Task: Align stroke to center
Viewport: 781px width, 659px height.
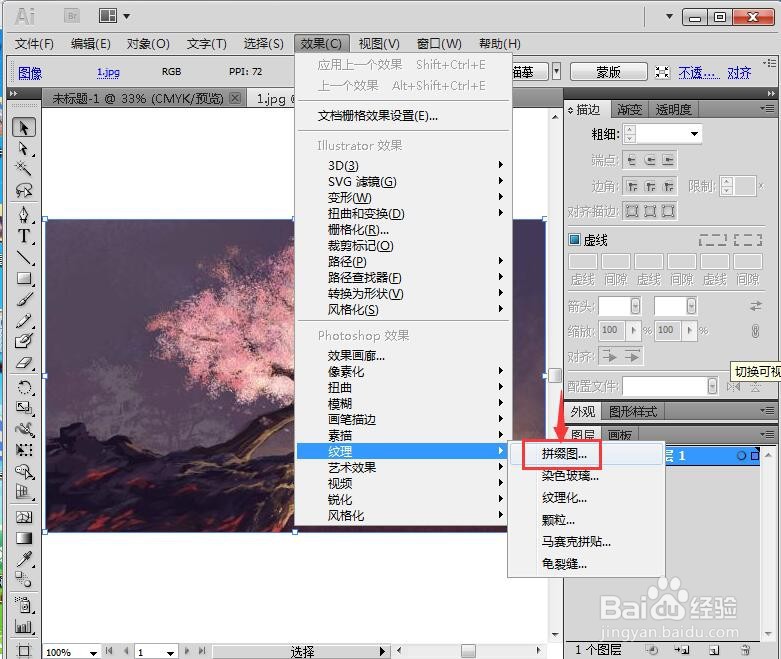Action: 632,211
